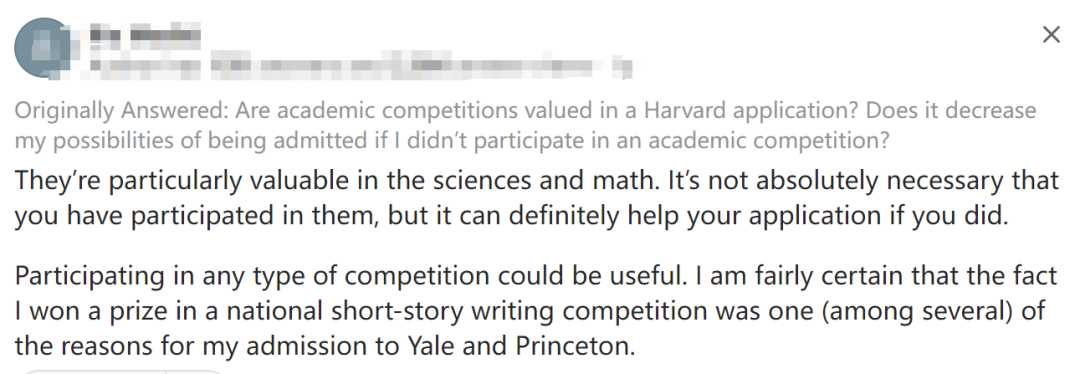The width and height of the screenshot is (1080, 374).
Task: Close the answer with the X icon
Action: 1051,34
